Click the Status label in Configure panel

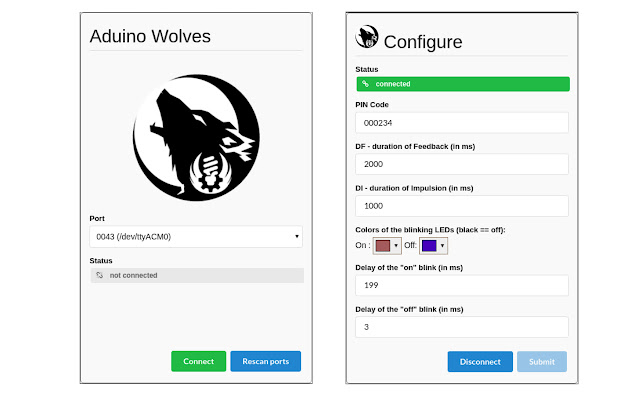[x=367, y=69]
